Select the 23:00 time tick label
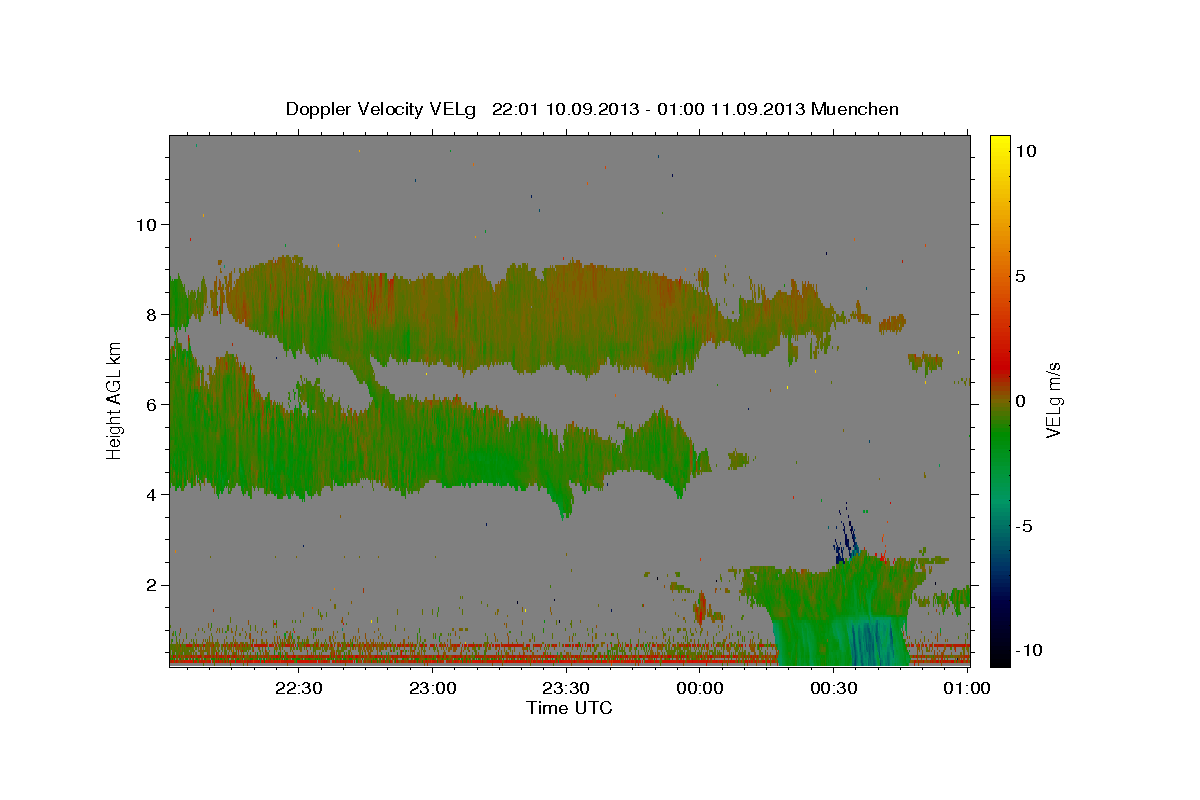1200x800 pixels. point(432,688)
